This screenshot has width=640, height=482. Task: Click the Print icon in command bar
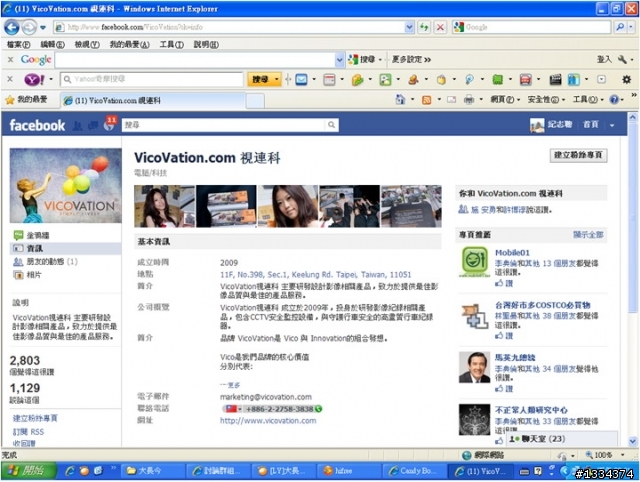pyautogui.click(x=469, y=100)
